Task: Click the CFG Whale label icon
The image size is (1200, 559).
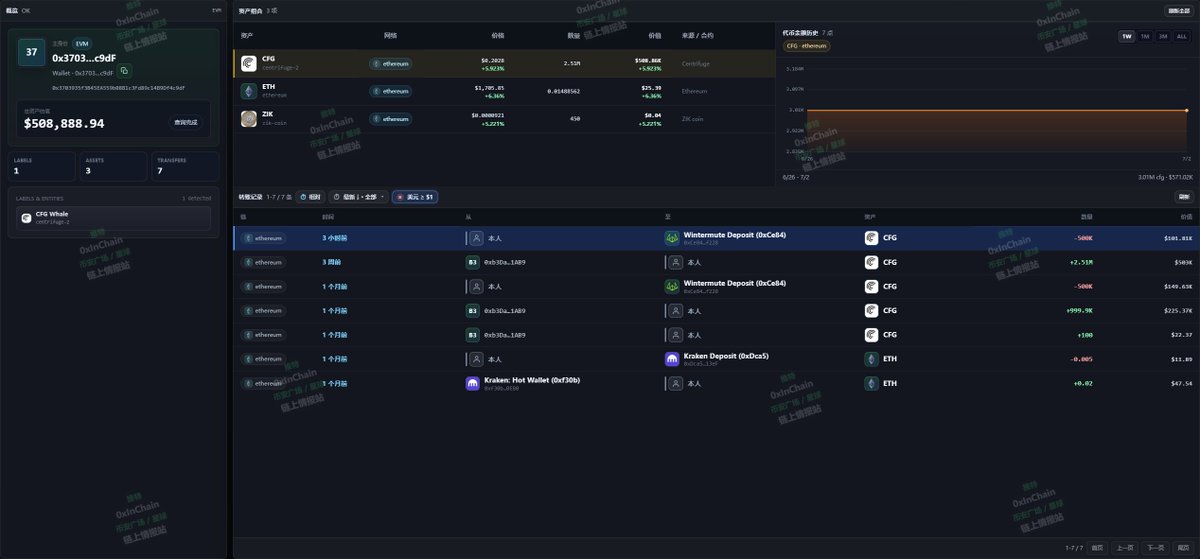Action: (x=26, y=217)
